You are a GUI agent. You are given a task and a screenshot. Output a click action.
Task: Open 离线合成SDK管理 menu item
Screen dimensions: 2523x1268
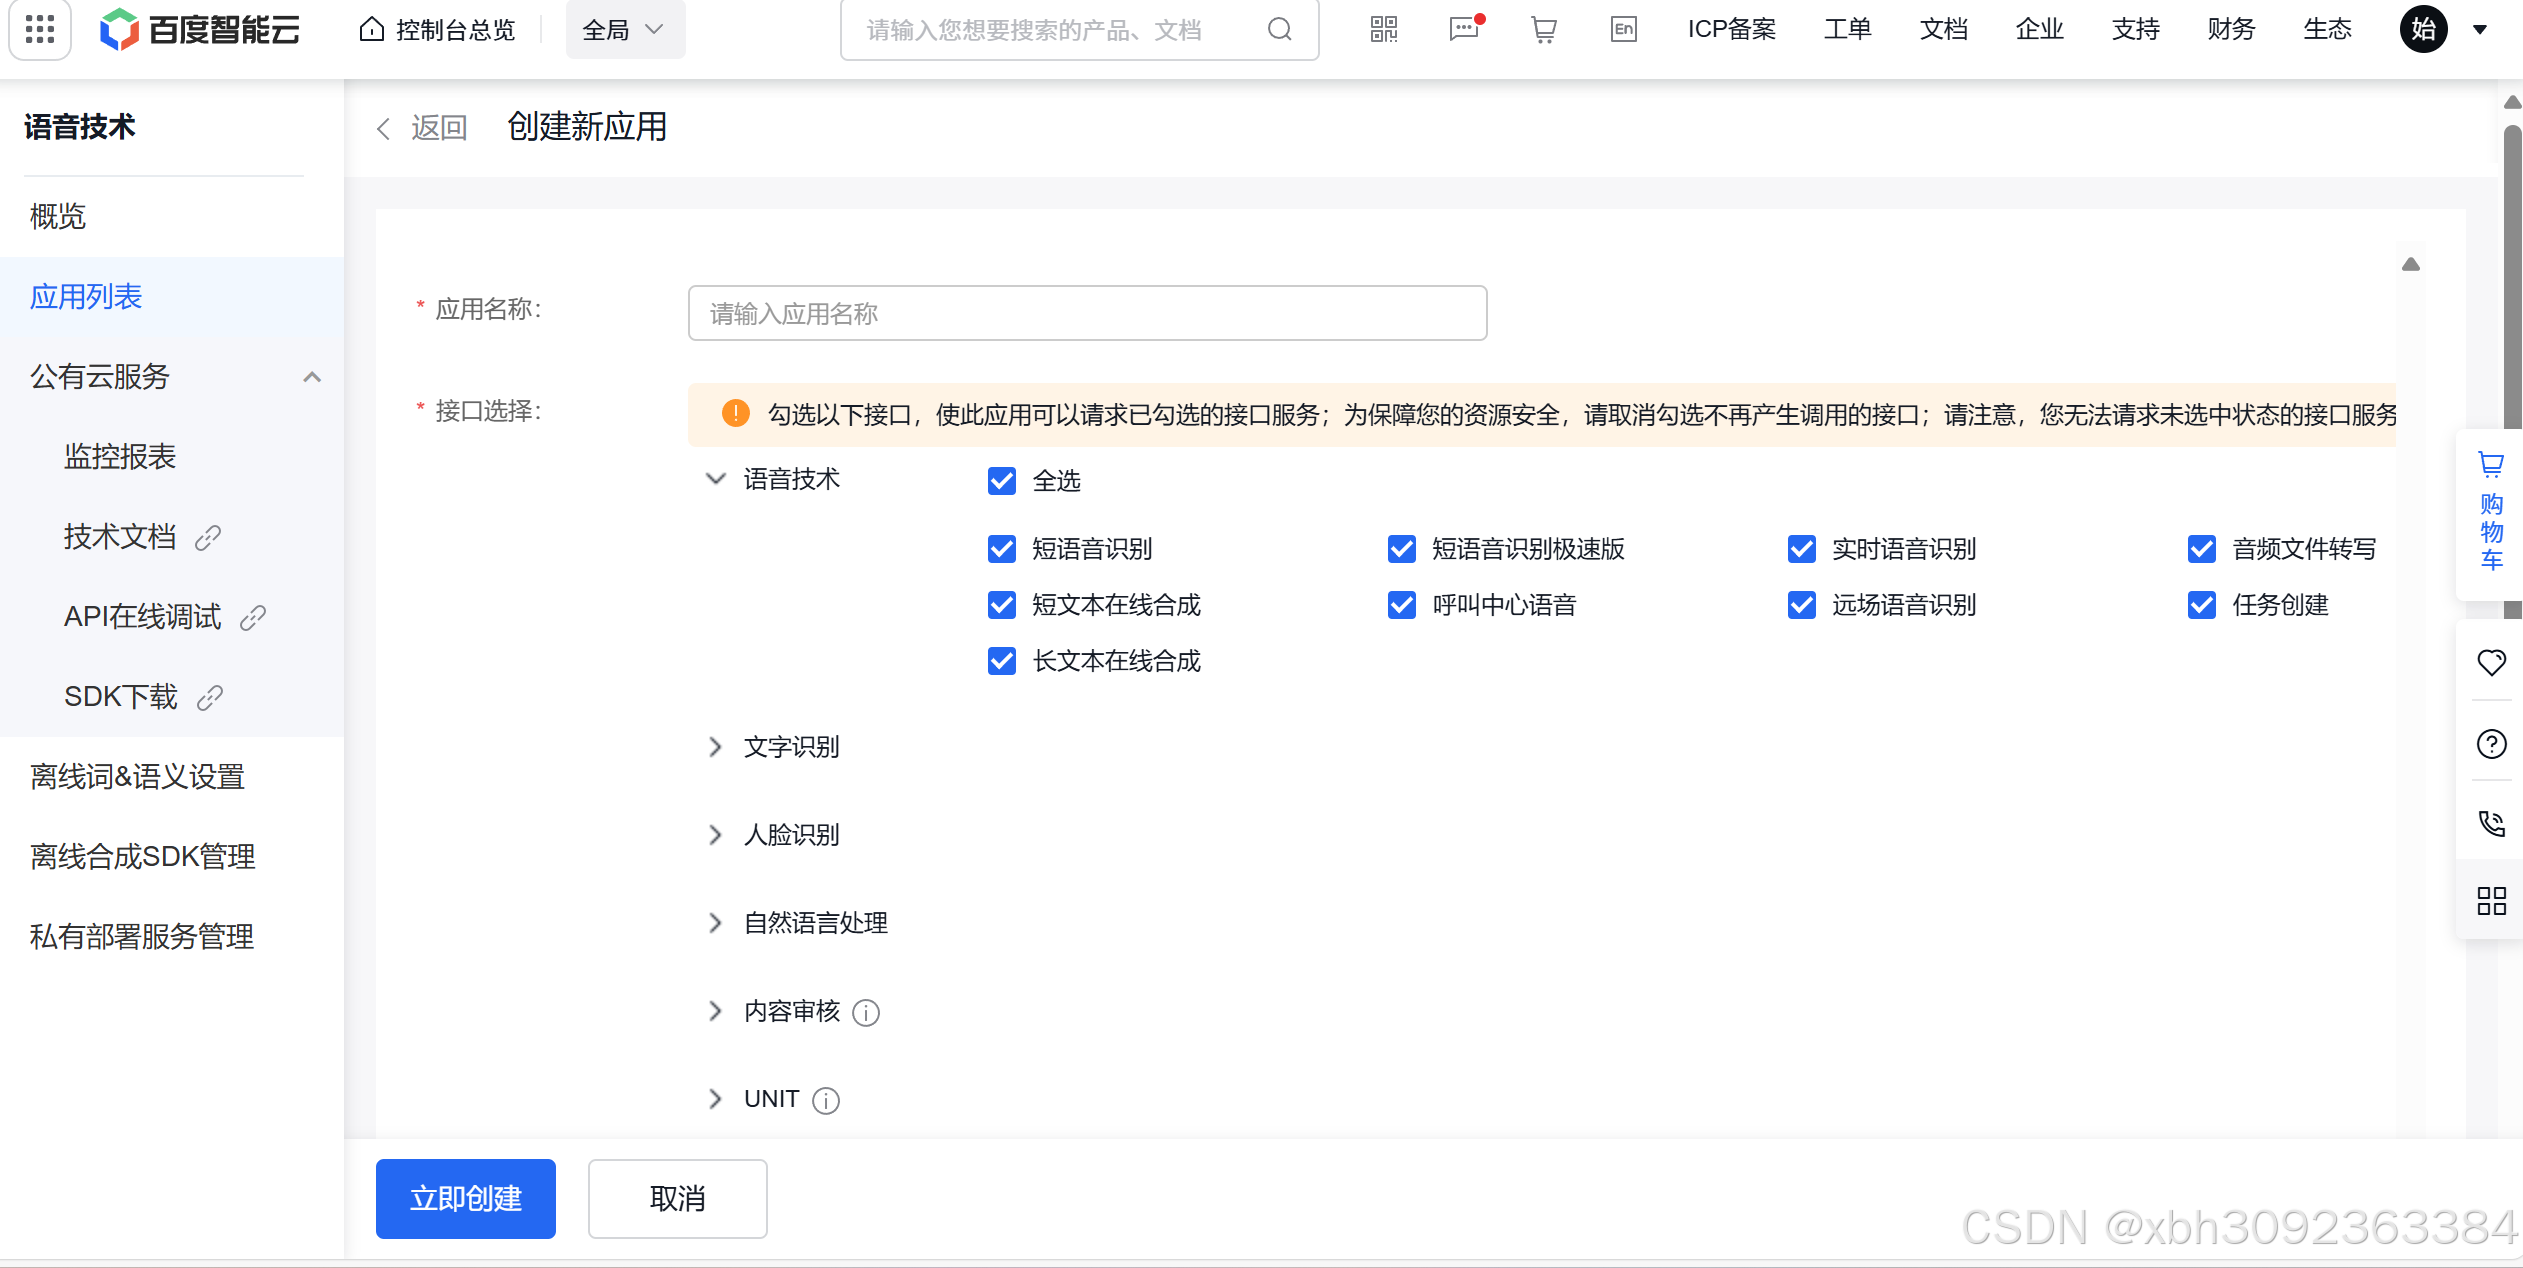pyautogui.click(x=143, y=857)
